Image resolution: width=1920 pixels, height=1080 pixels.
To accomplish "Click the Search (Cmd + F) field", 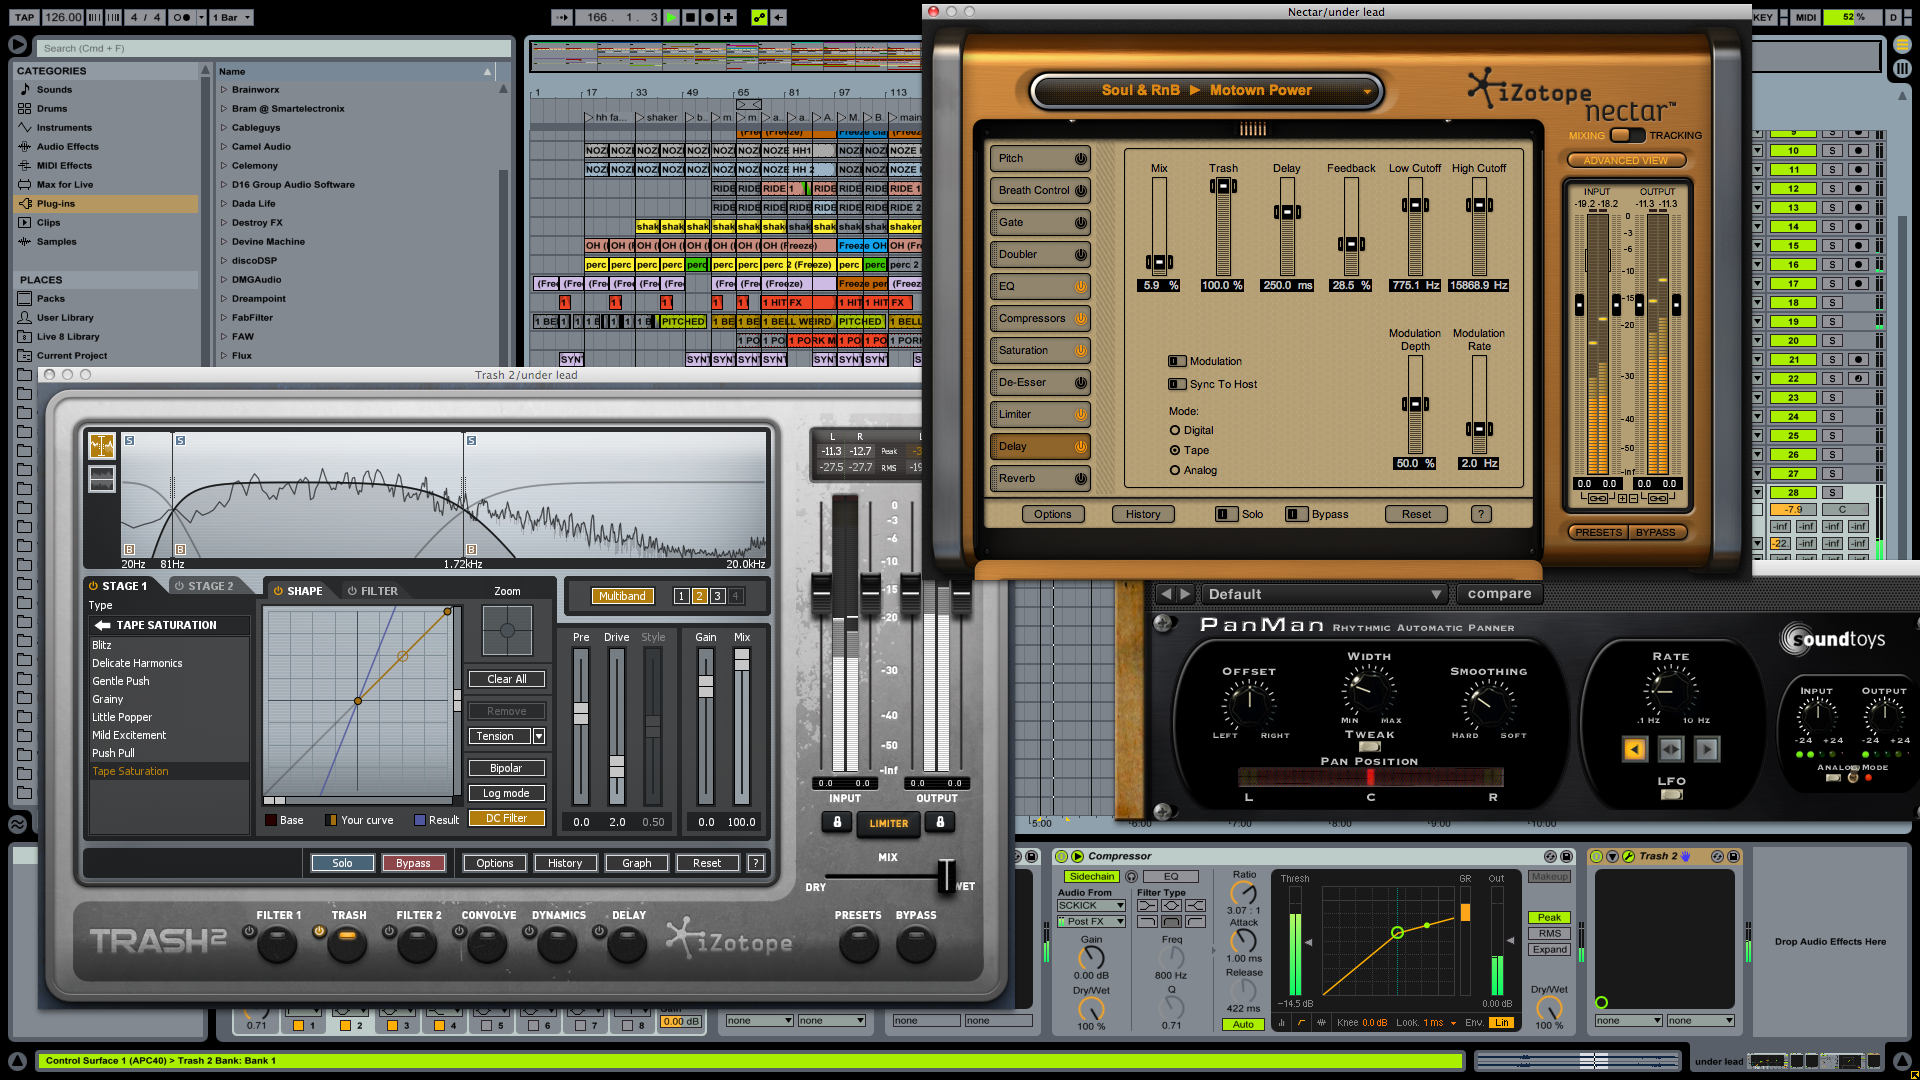I will (273, 48).
